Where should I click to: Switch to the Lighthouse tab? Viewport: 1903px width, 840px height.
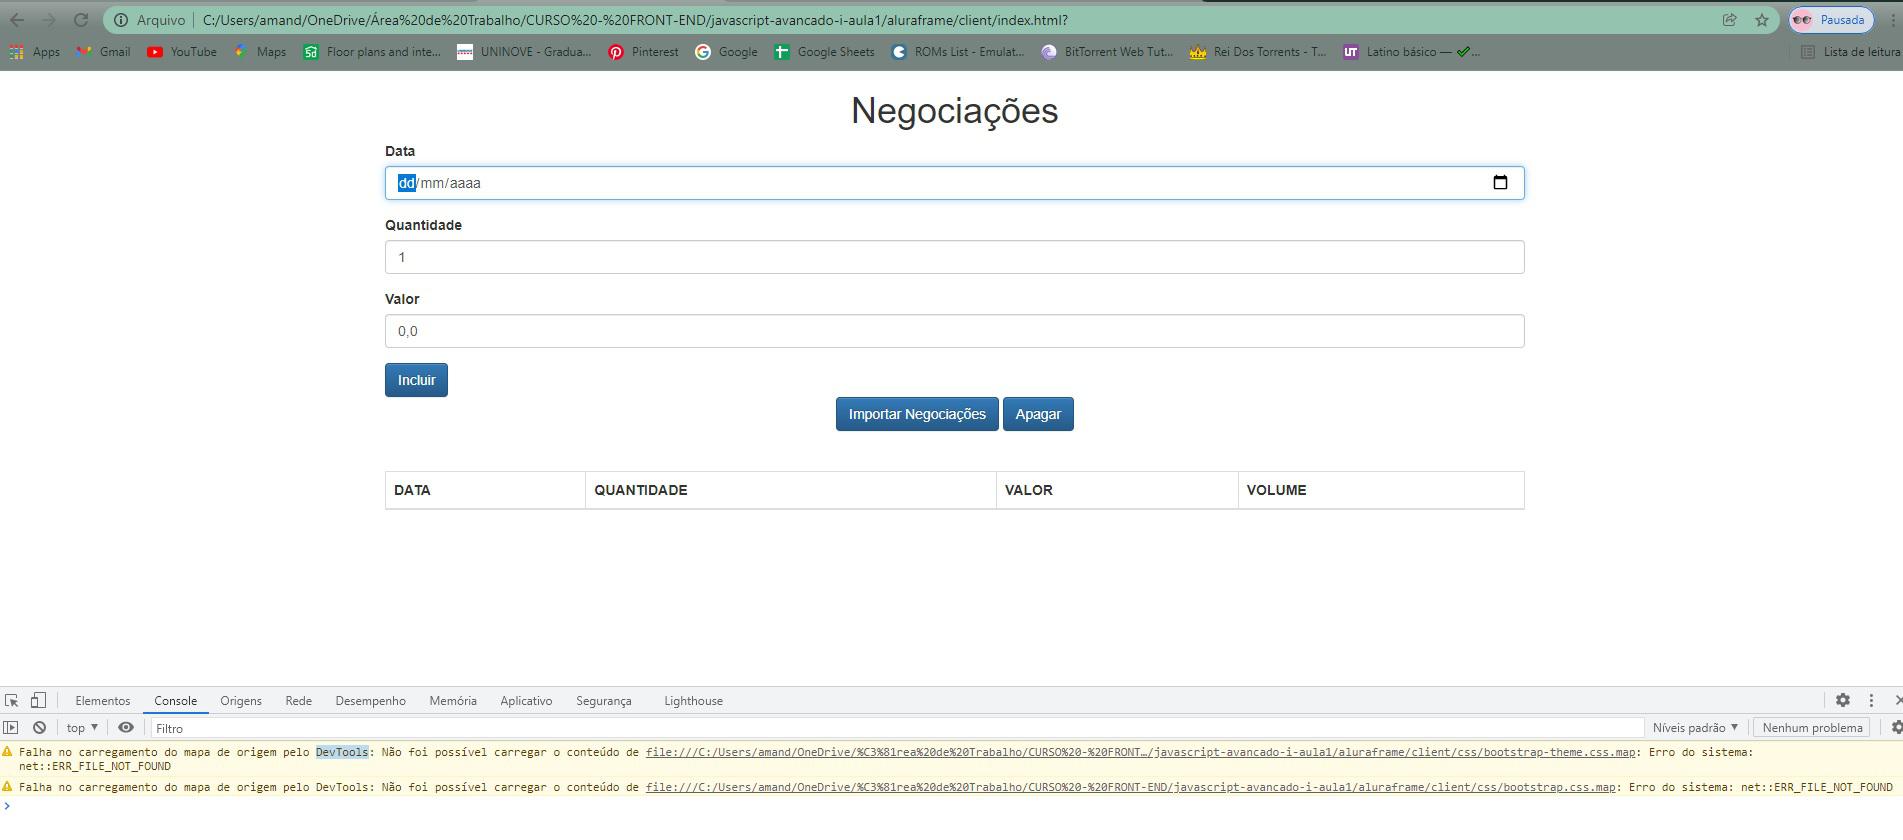pos(694,701)
